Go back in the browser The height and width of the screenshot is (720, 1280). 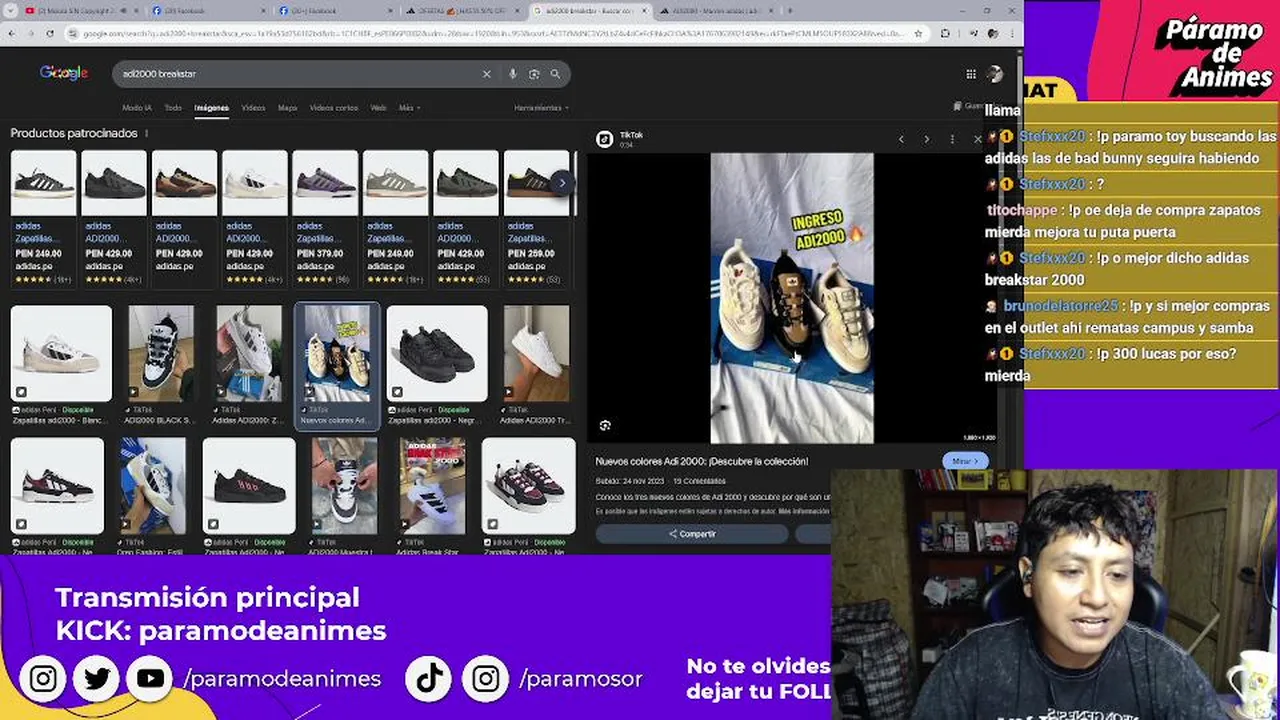(x=10, y=33)
